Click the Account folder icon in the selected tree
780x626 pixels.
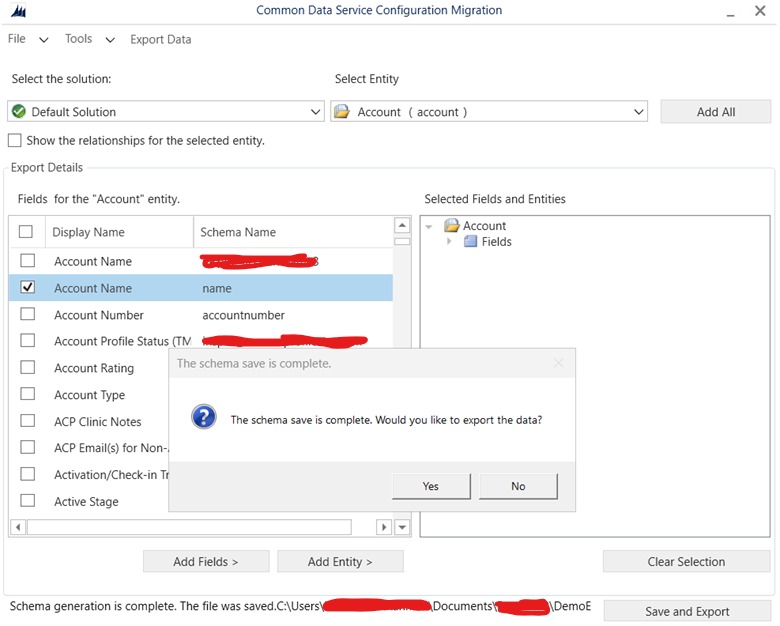point(451,225)
